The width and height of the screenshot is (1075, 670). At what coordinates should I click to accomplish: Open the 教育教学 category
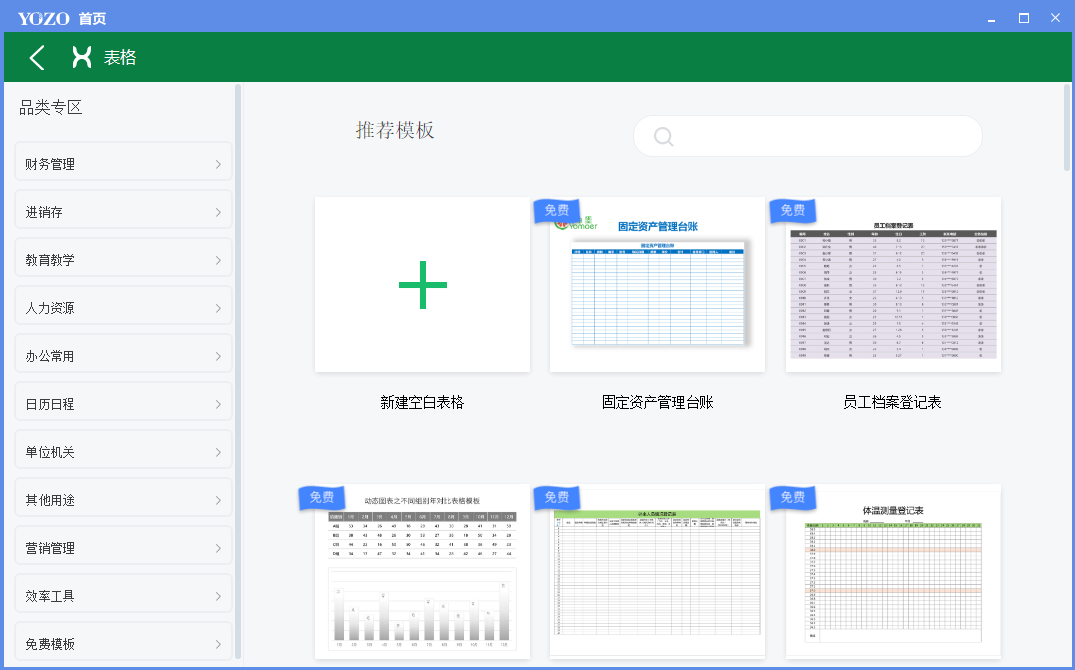[x=123, y=260]
